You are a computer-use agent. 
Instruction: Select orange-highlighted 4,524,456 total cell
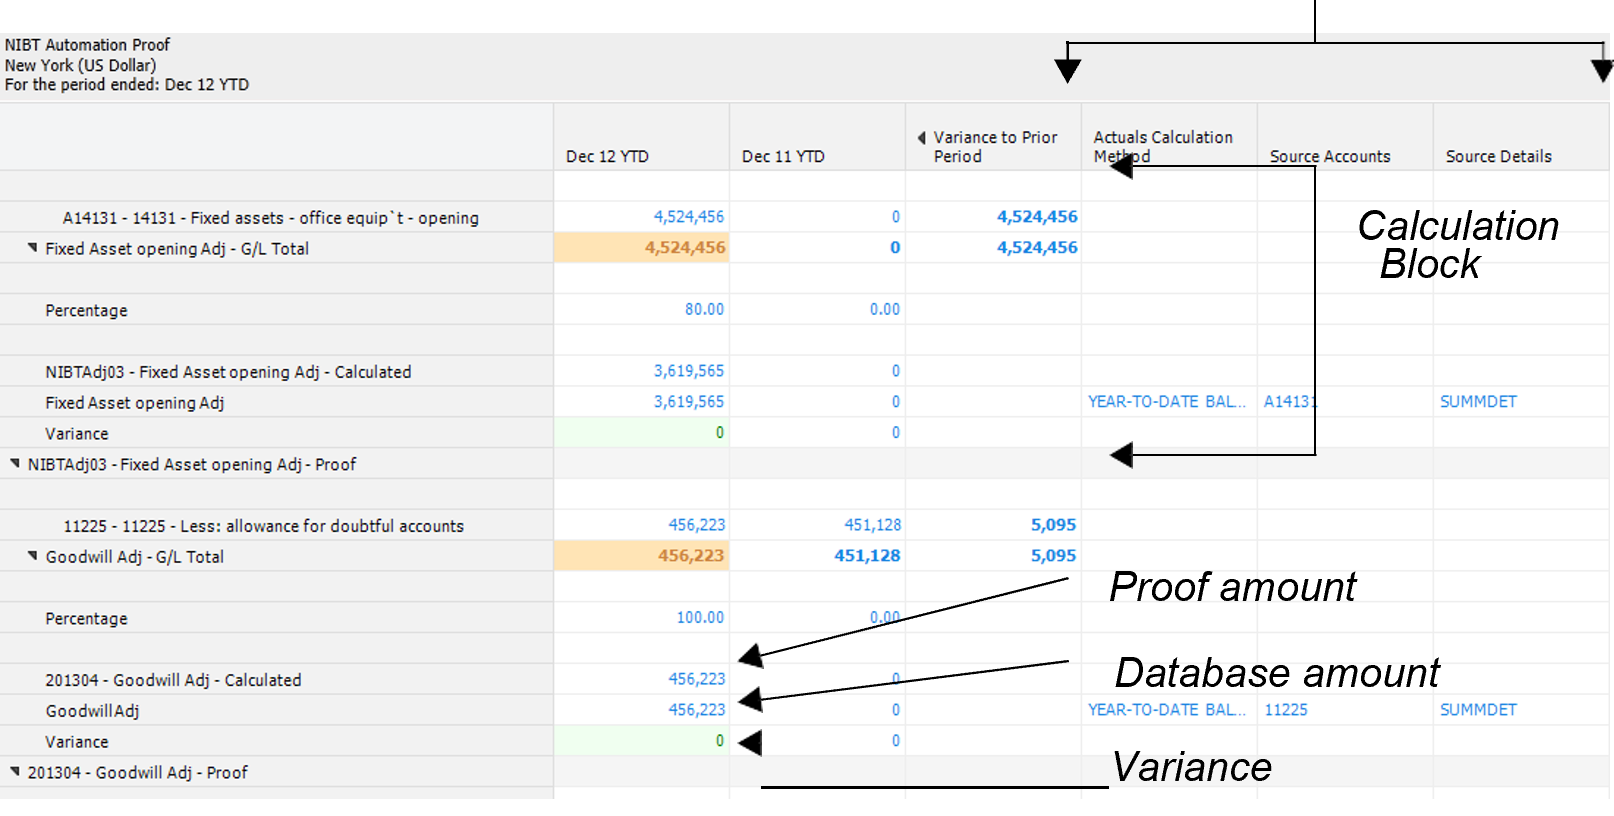[x=684, y=248]
